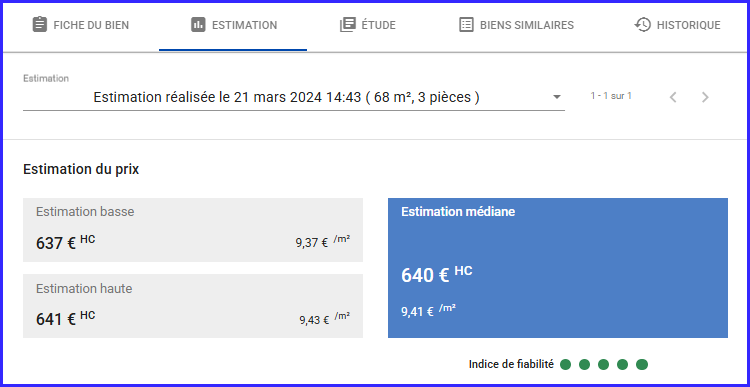Click the bar chart icon beside Estimation
This screenshot has height=387, width=750.
point(198,25)
